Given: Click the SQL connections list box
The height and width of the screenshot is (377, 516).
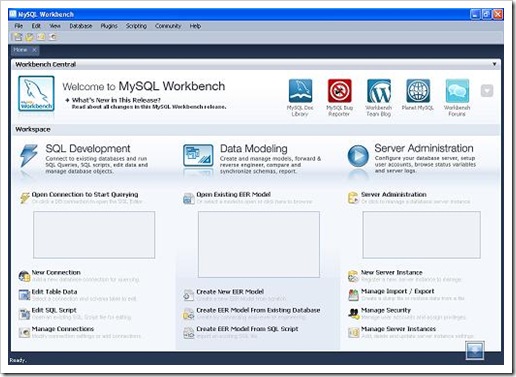Looking at the screenshot, I should [x=94, y=235].
